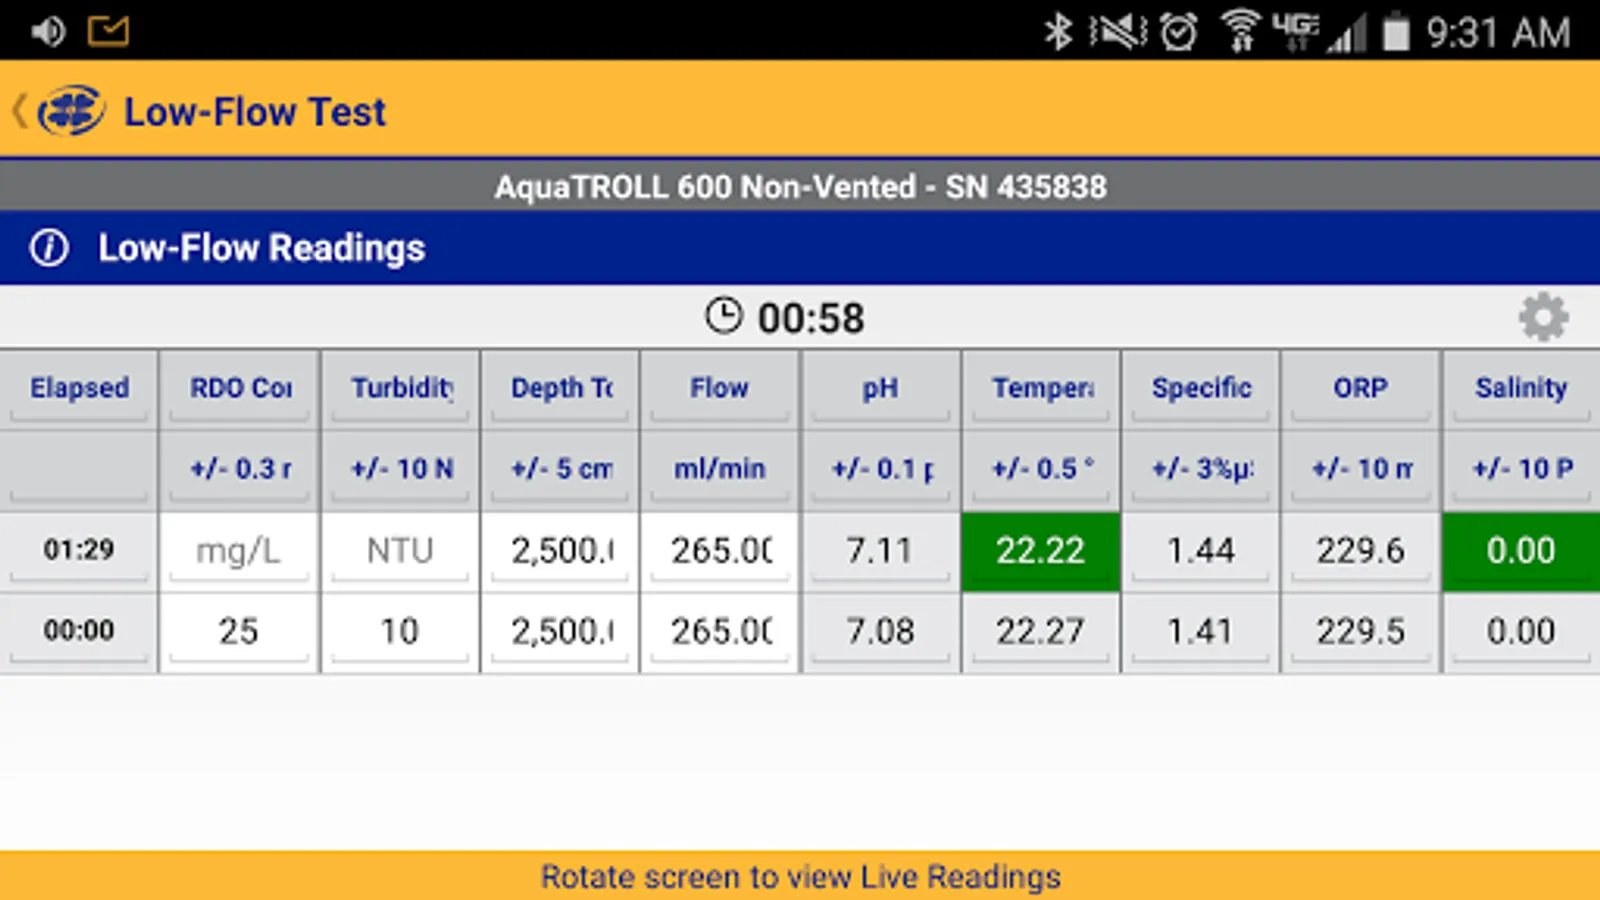Select the Flow column header
This screenshot has width=1600, height=900.
click(720, 389)
